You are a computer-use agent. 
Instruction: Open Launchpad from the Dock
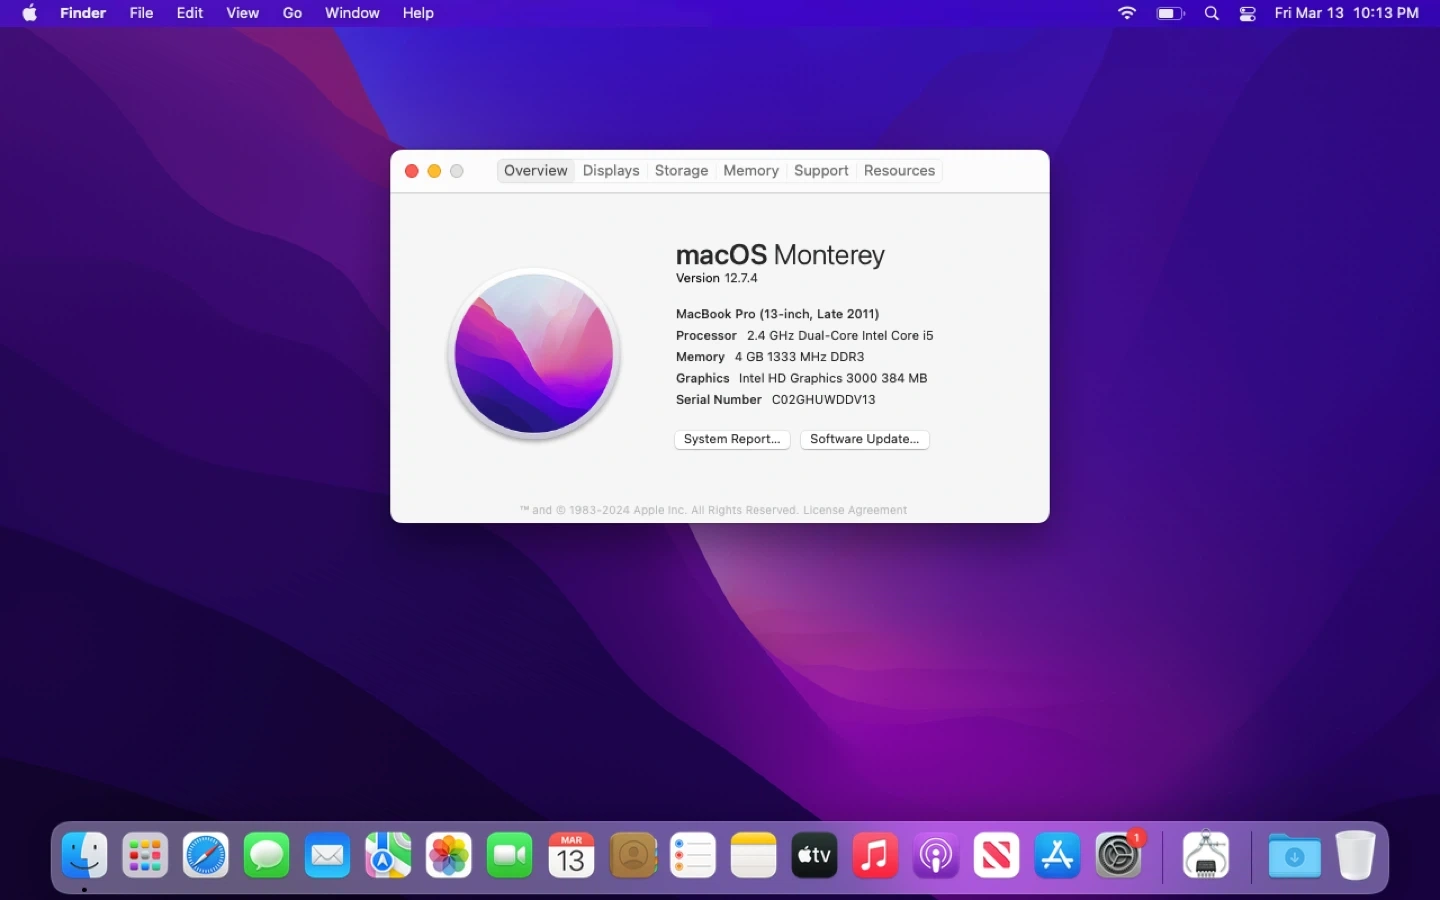tap(145, 856)
